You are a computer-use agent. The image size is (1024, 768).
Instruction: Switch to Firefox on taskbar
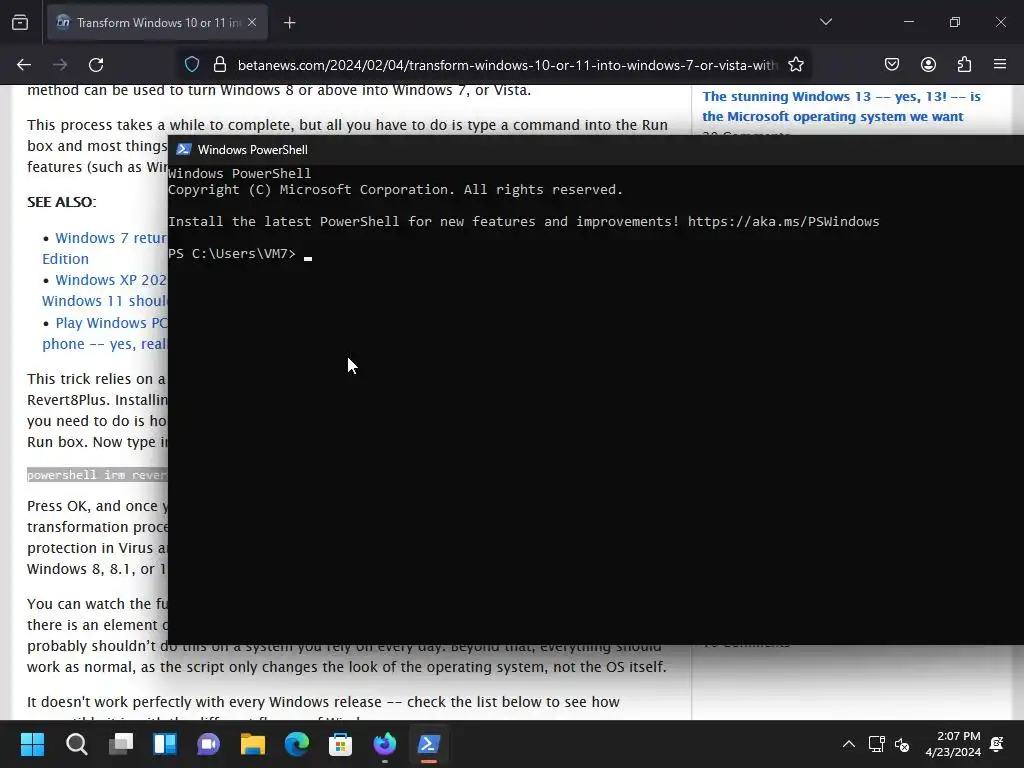point(385,744)
